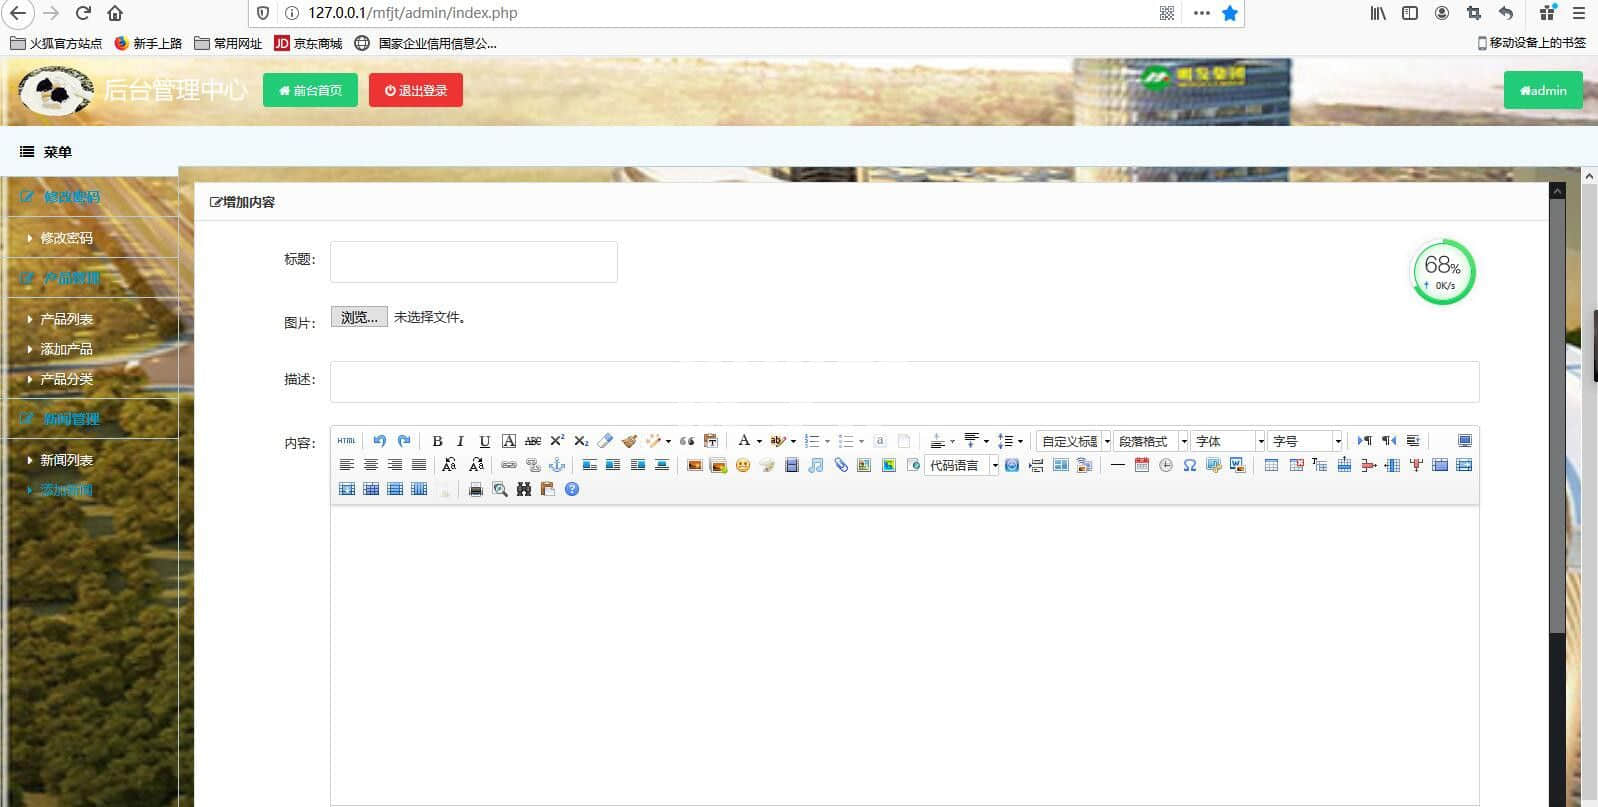Insert an emoticon with the smiley icon

click(x=742, y=465)
